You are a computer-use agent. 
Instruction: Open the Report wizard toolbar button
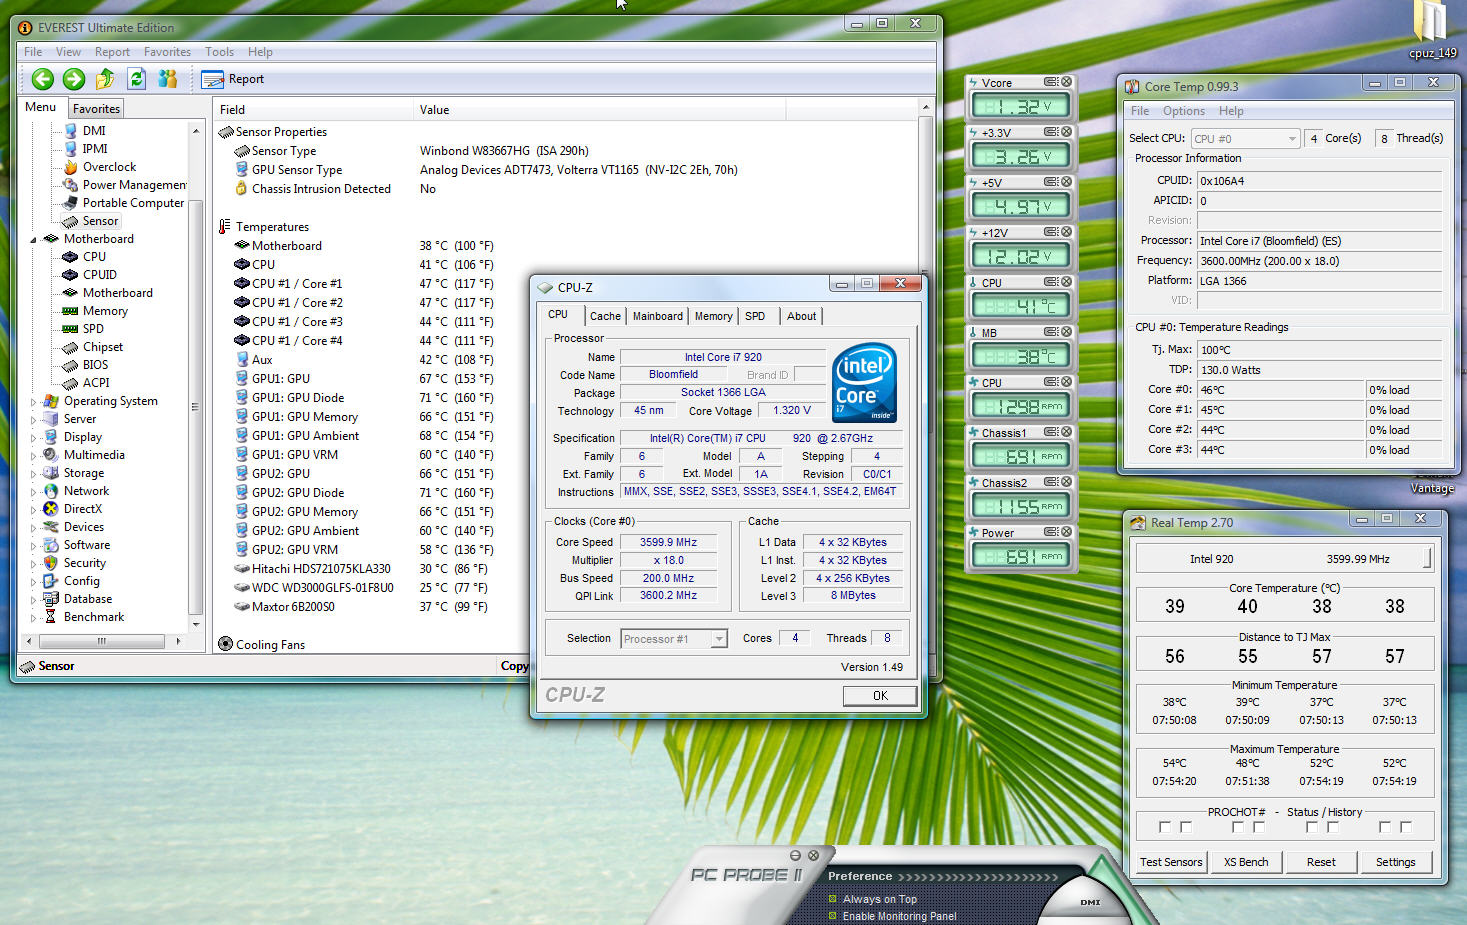(233, 79)
